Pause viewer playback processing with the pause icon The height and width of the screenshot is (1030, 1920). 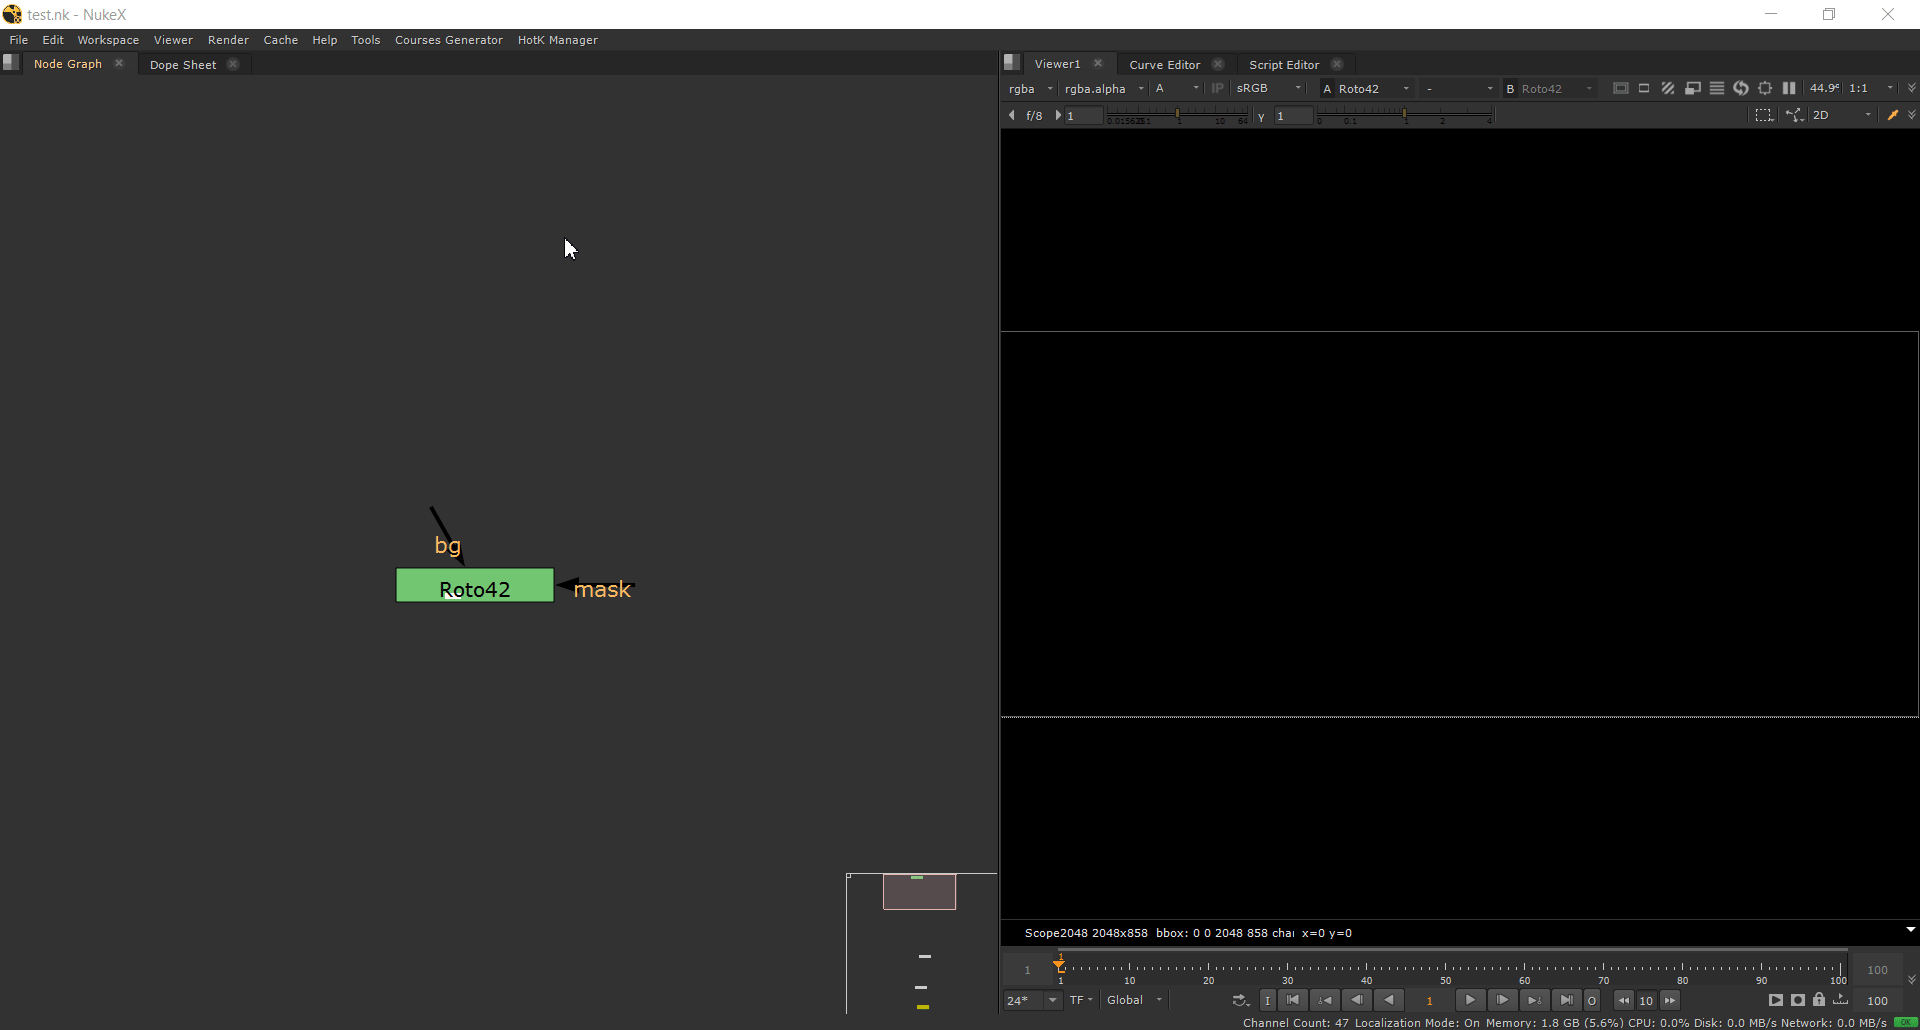pos(1790,88)
